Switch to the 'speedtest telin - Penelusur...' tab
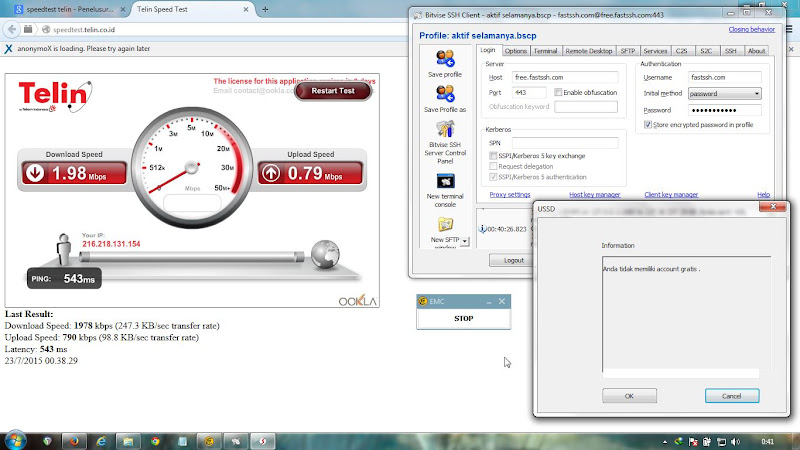The height and width of the screenshot is (450, 800). click(x=69, y=9)
